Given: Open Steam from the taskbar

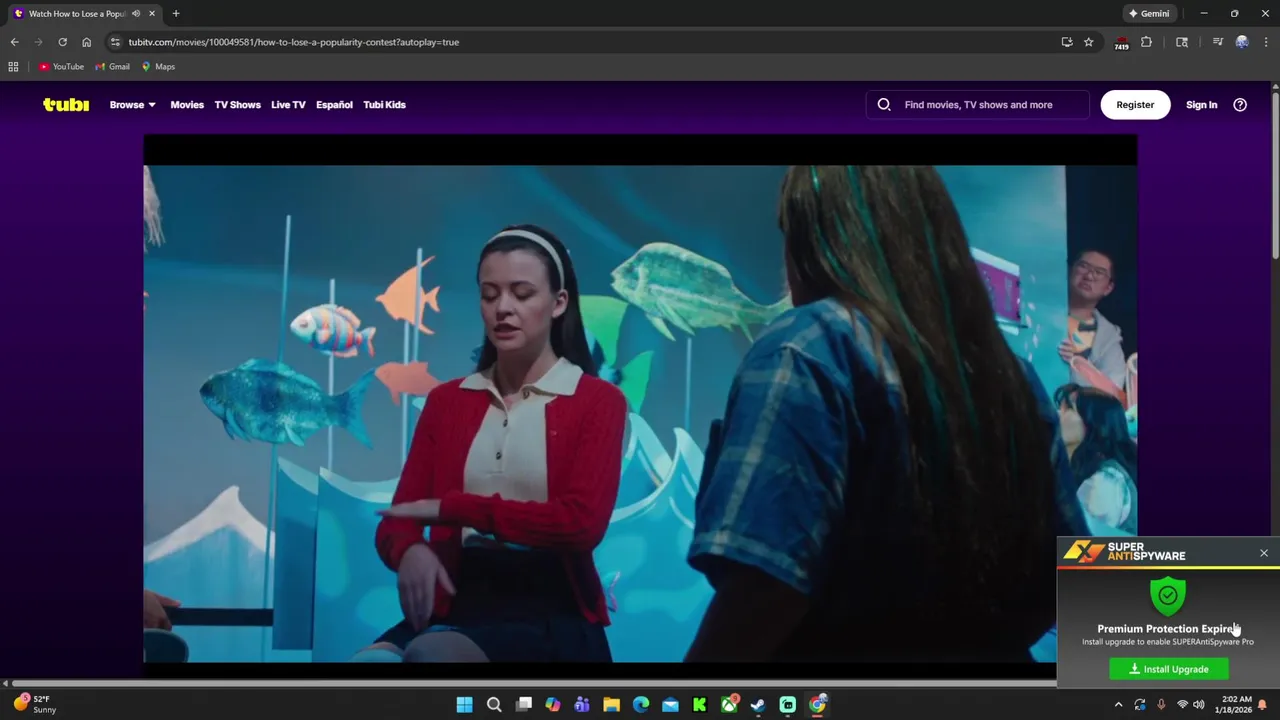Looking at the screenshot, I should (x=758, y=705).
